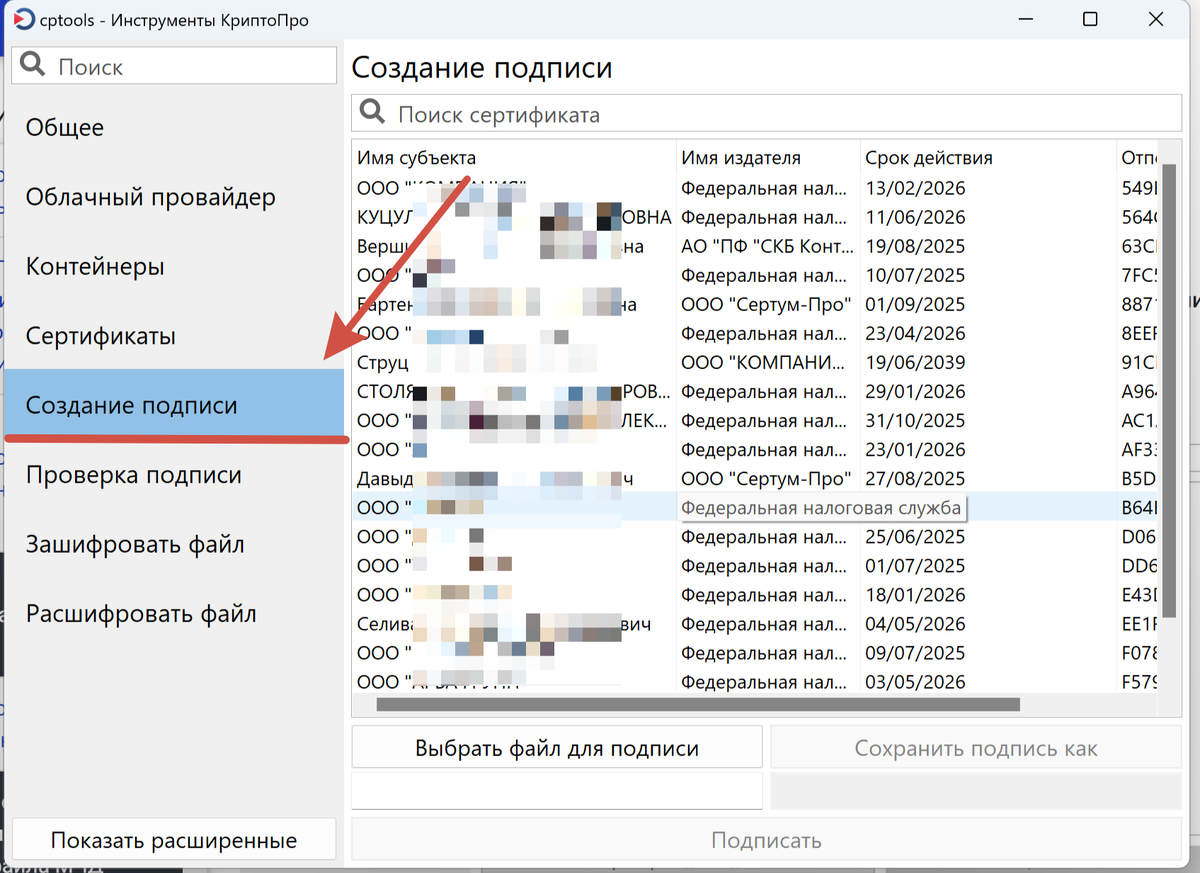Close the cptools window
1200x873 pixels.
[x=1156, y=19]
